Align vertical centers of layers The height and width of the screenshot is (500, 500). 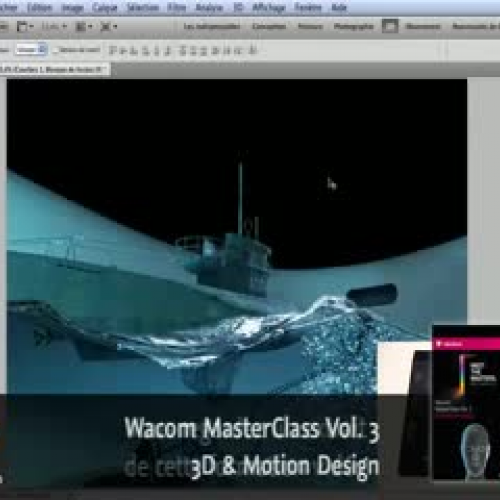coord(124,50)
